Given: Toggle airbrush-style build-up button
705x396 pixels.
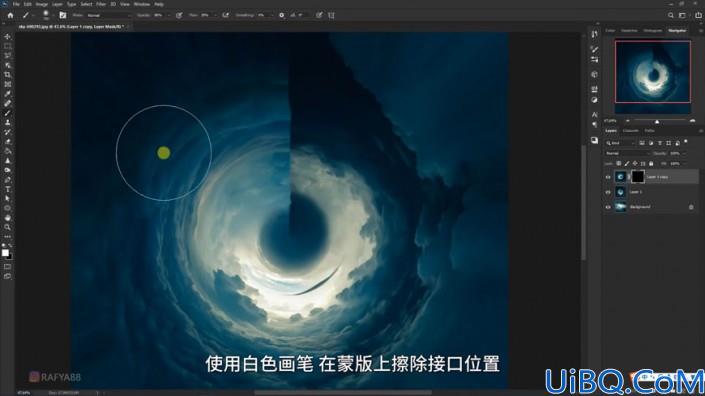Looking at the screenshot, I should (226, 15).
